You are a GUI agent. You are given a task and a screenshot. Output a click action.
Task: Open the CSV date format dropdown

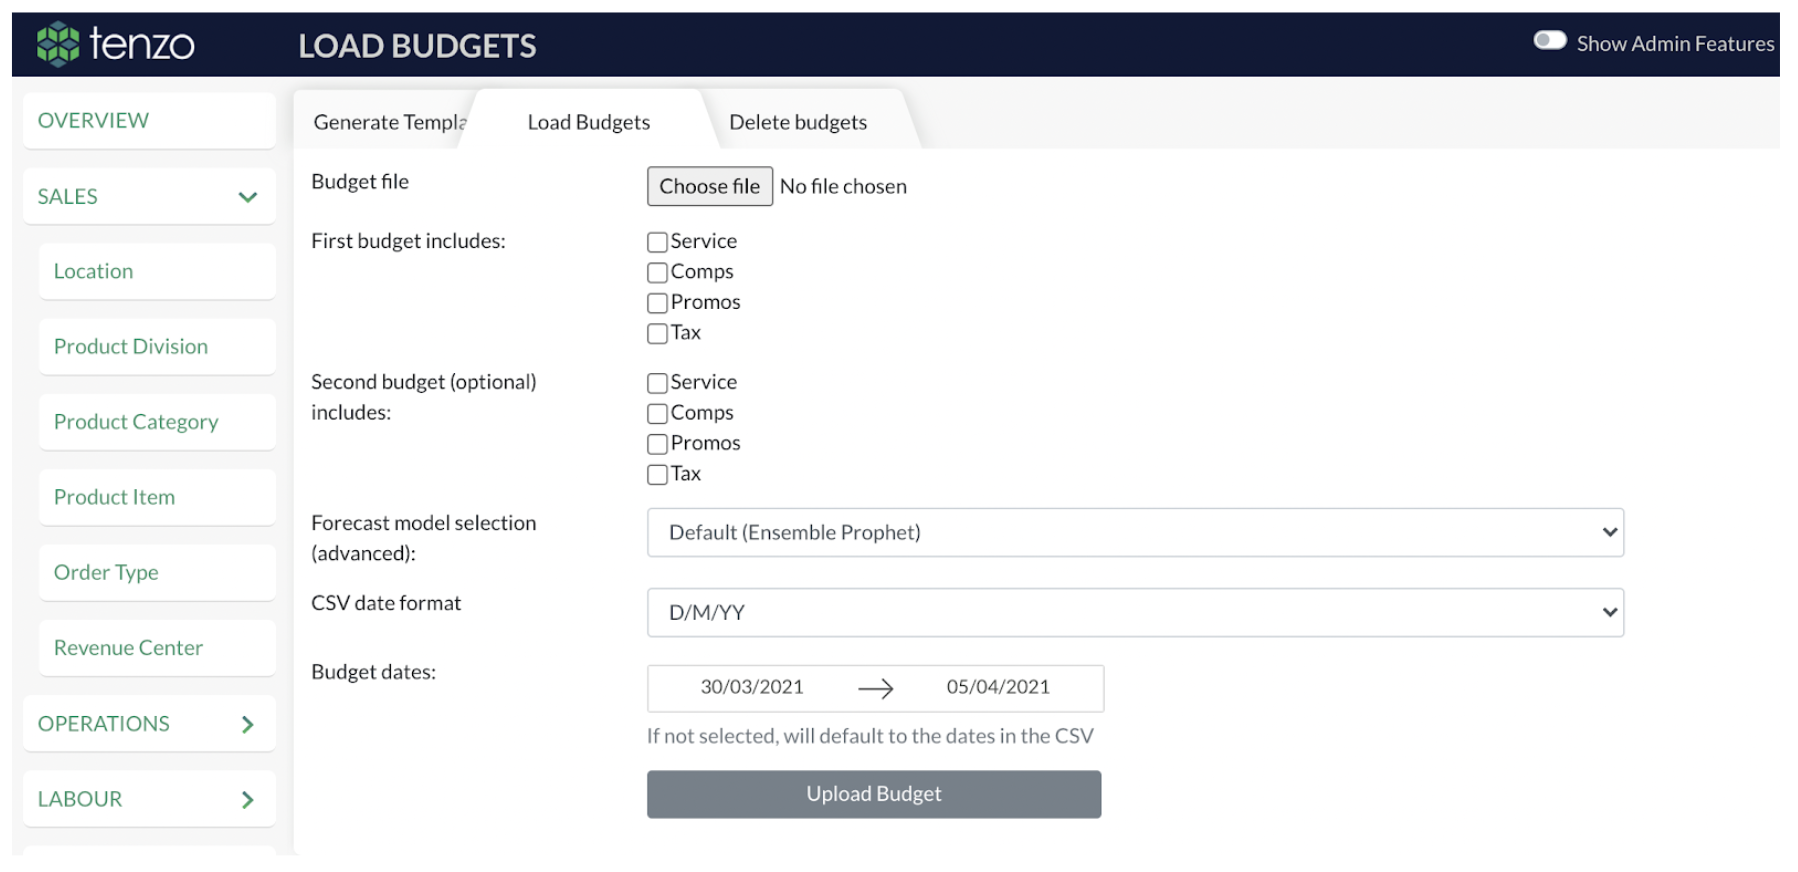(x=1135, y=612)
